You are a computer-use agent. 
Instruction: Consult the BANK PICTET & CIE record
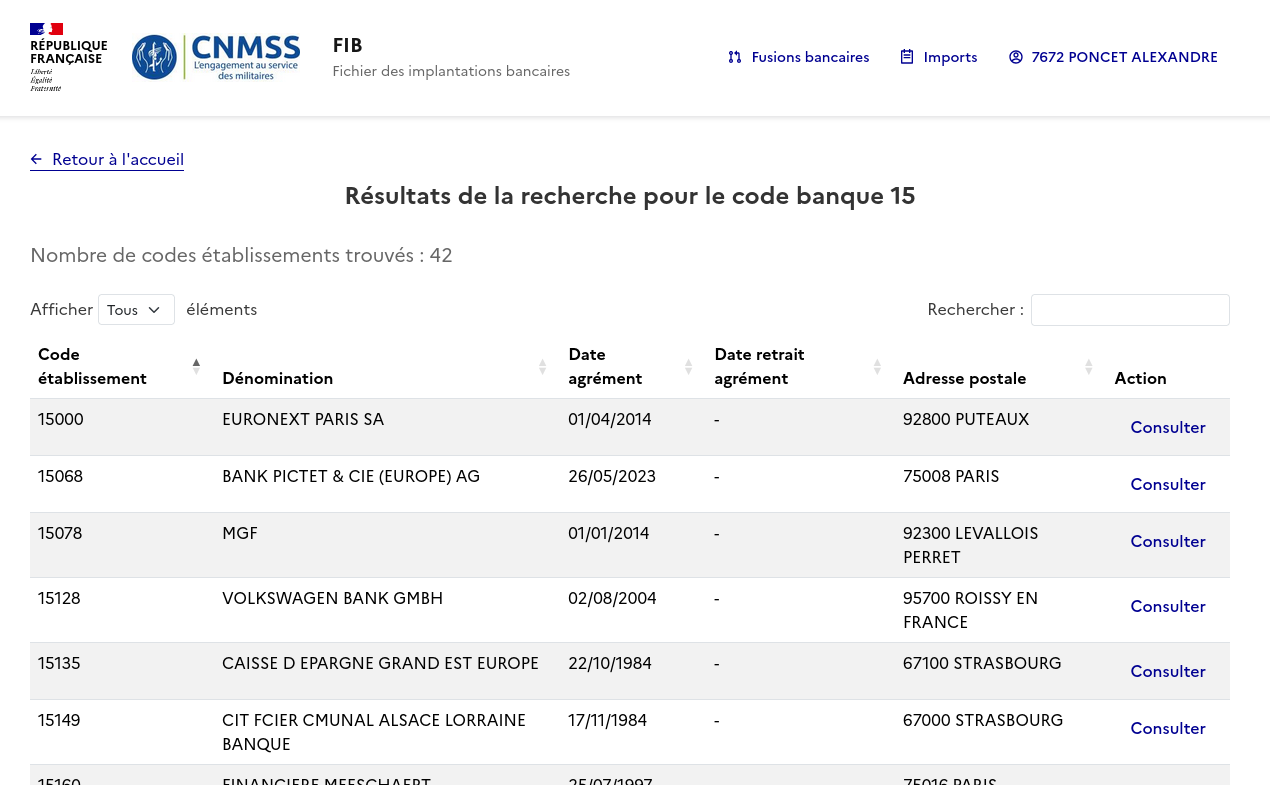[x=1168, y=484]
